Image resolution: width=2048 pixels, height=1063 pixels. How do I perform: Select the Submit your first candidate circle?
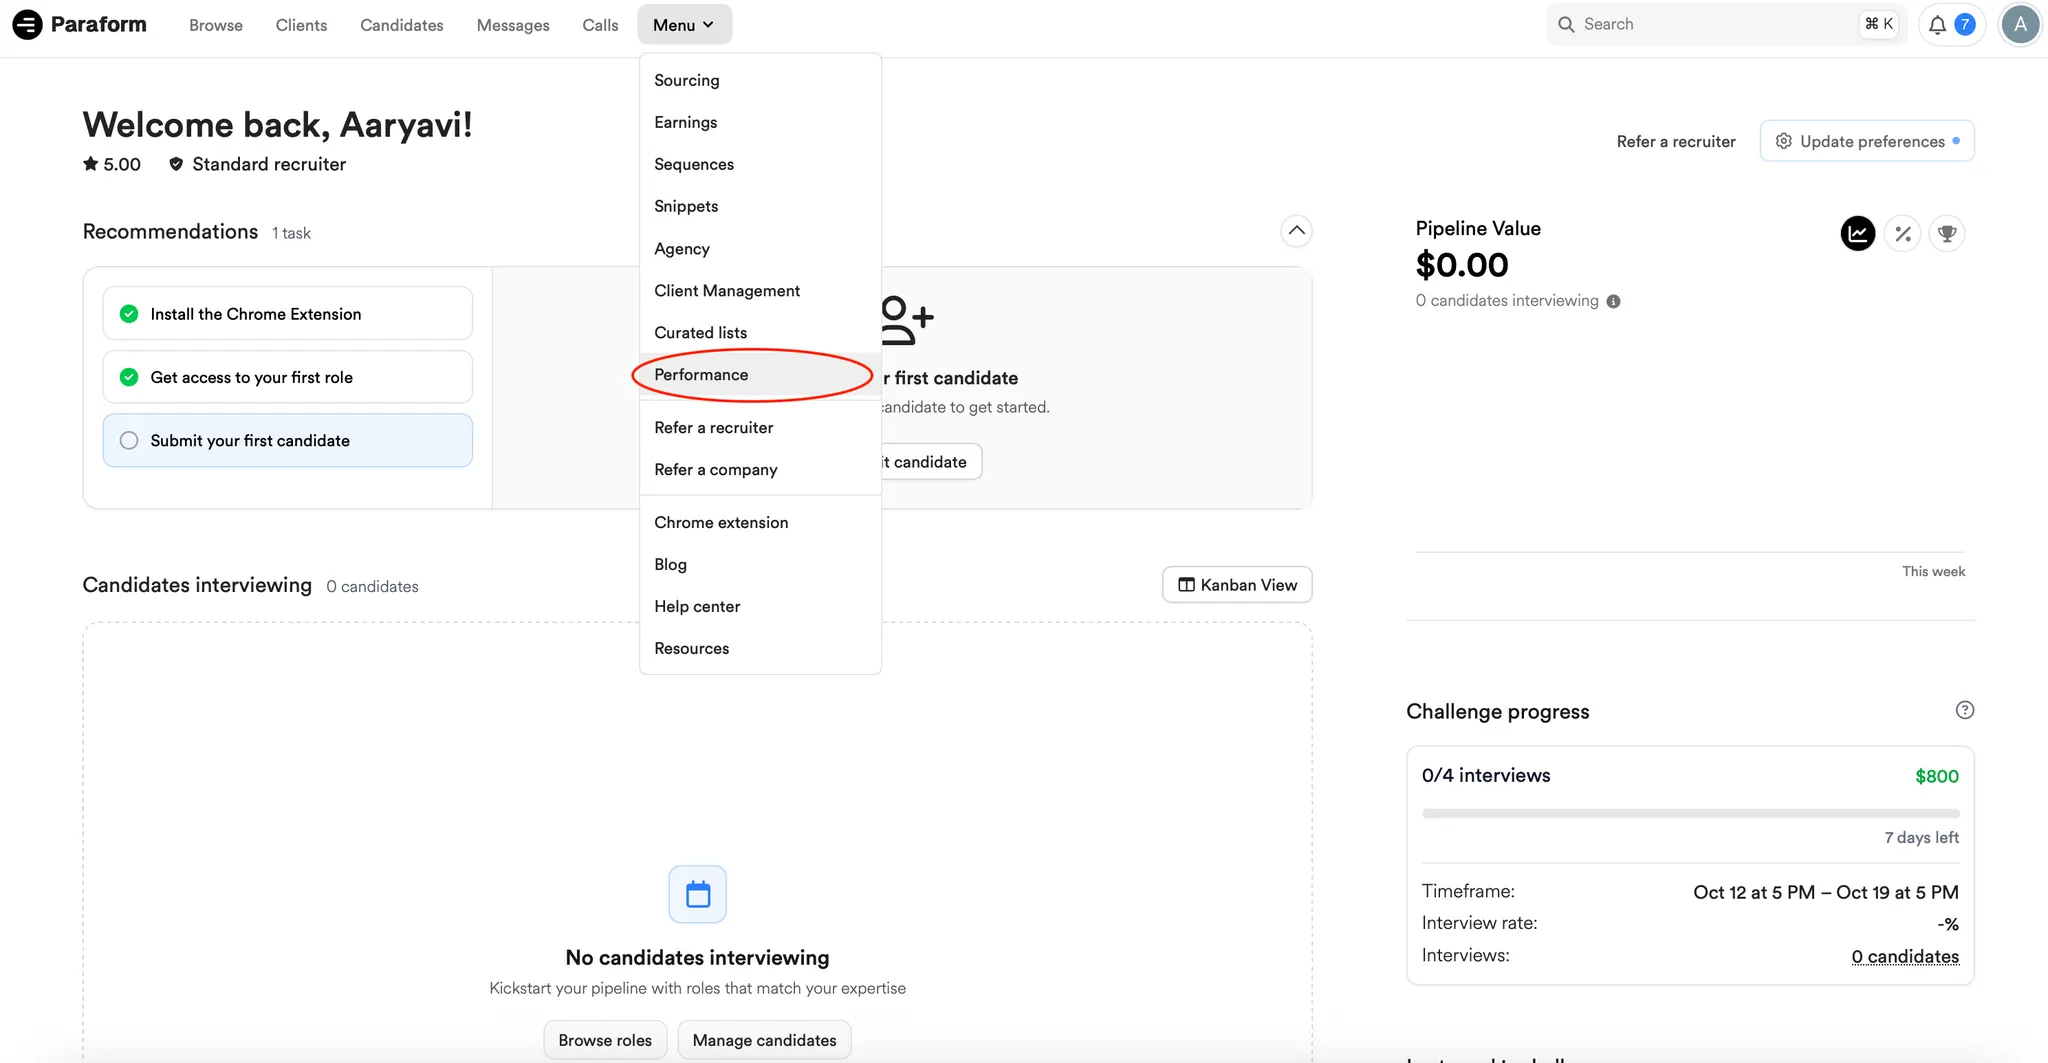pos(129,440)
